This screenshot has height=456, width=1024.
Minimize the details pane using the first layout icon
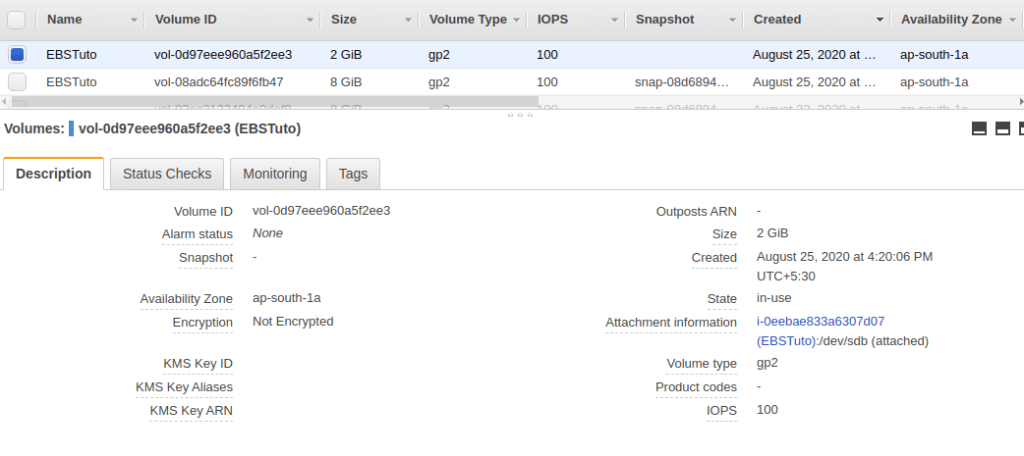pyautogui.click(x=979, y=129)
